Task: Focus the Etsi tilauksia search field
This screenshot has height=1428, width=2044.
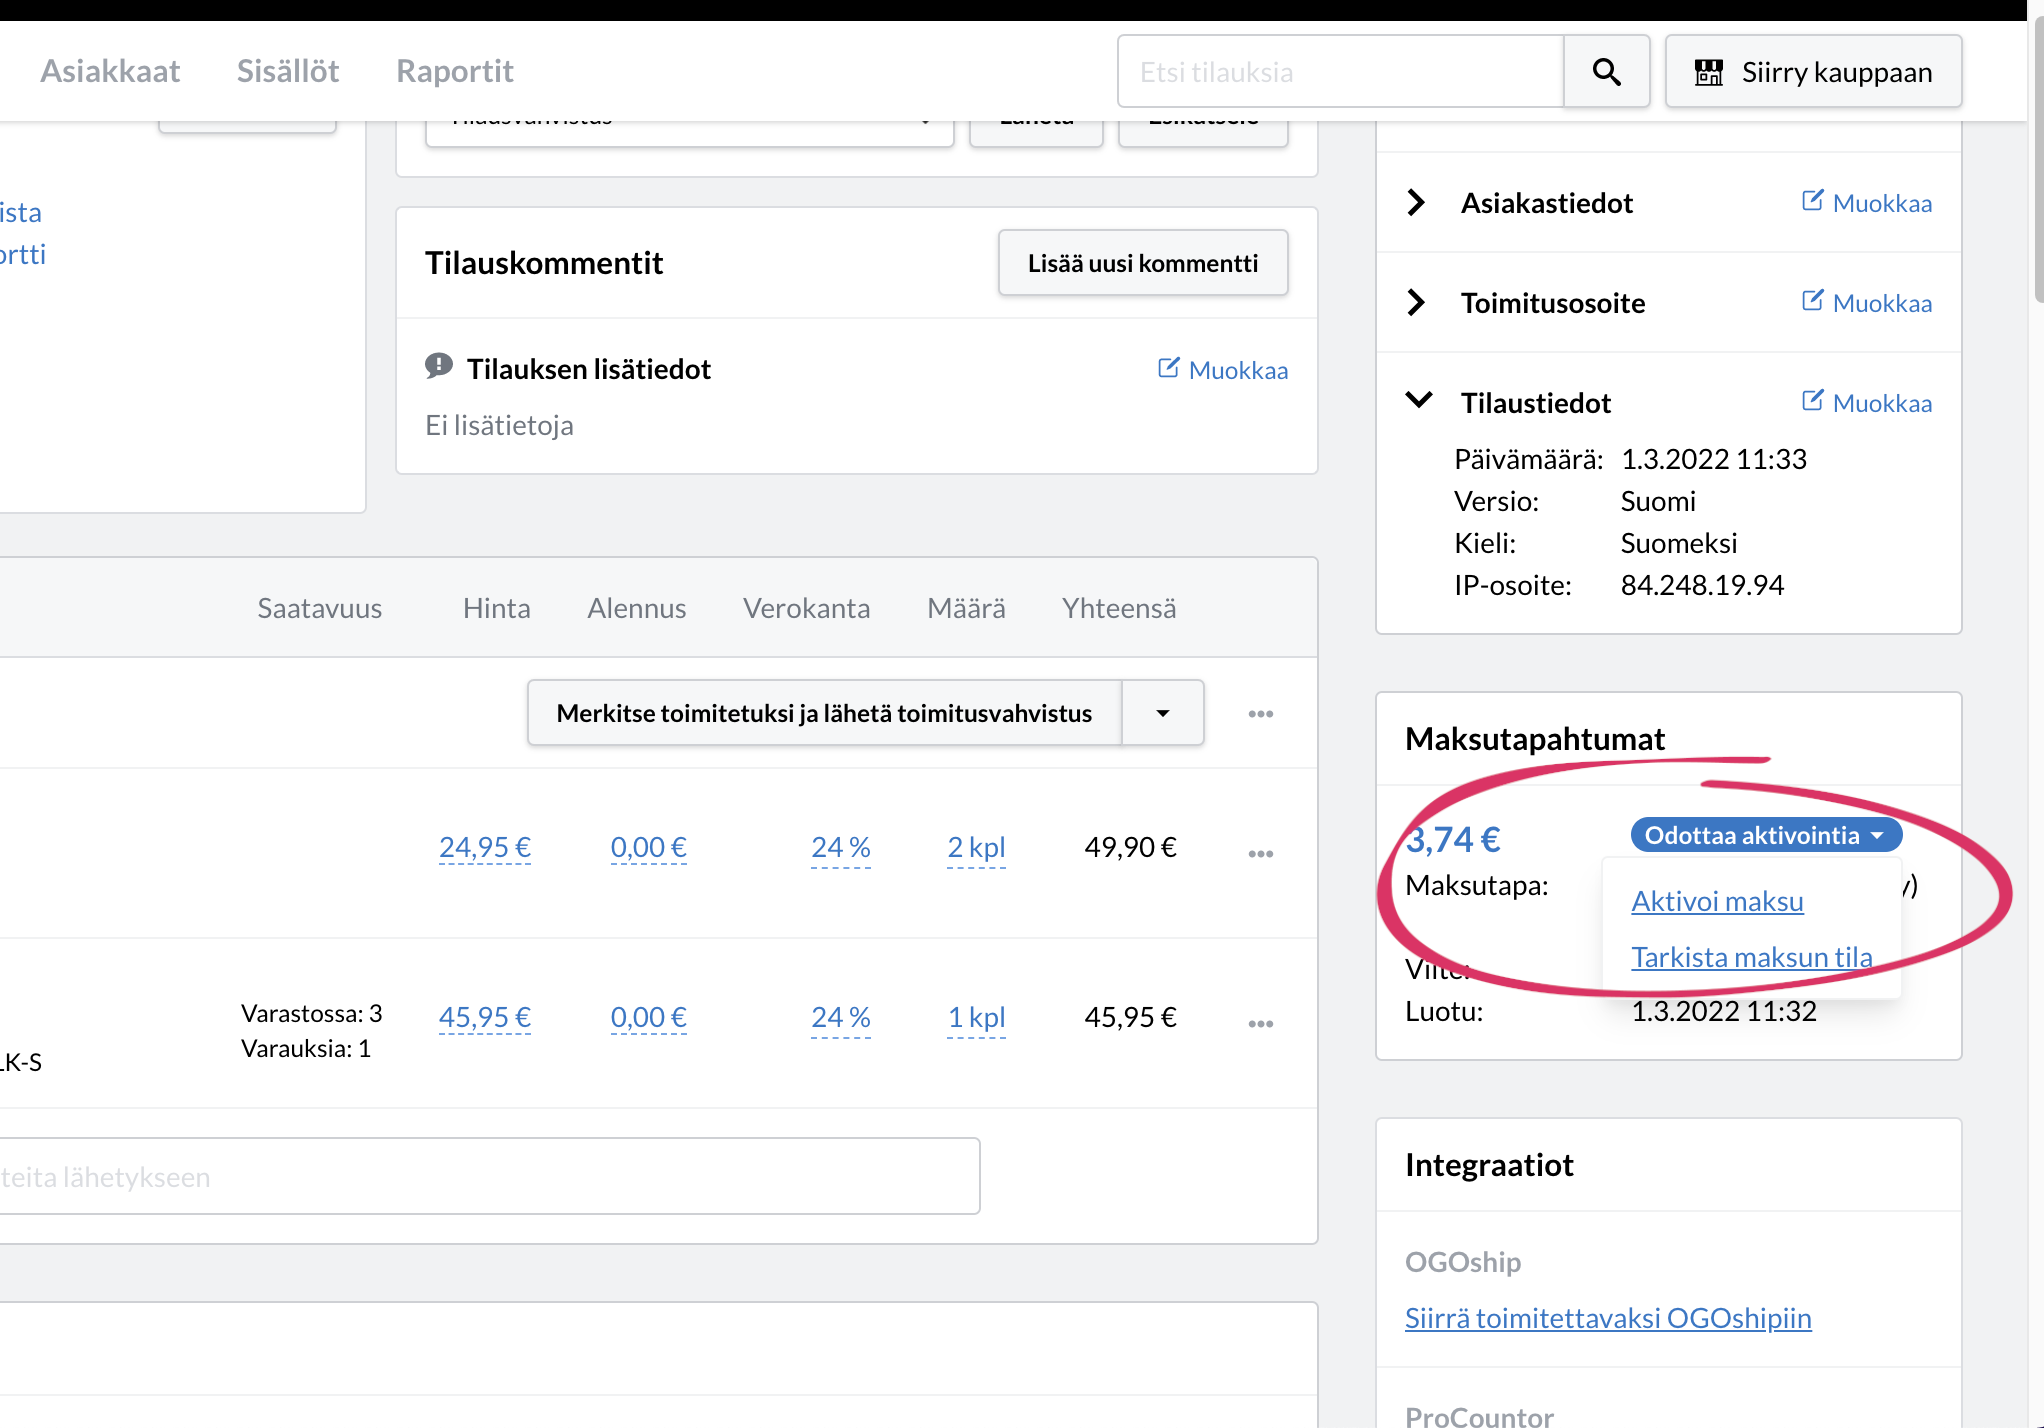Action: 1339,72
